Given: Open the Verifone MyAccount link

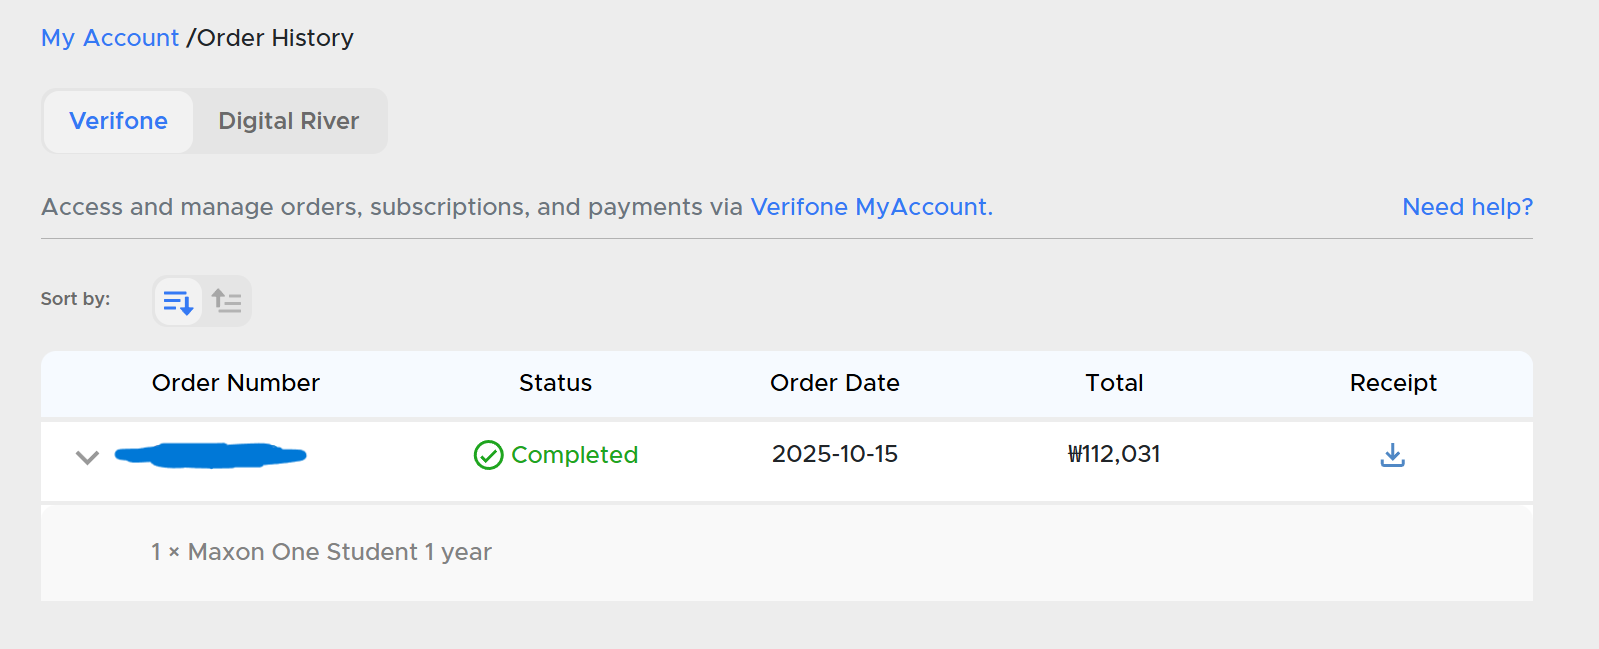Looking at the screenshot, I should 871,207.
